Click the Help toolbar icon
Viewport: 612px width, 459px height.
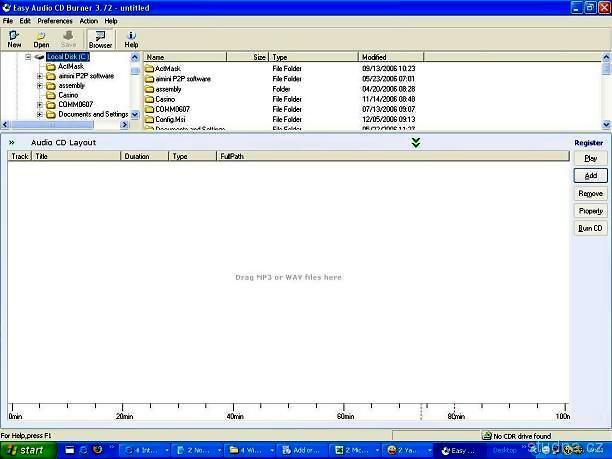(131, 38)
